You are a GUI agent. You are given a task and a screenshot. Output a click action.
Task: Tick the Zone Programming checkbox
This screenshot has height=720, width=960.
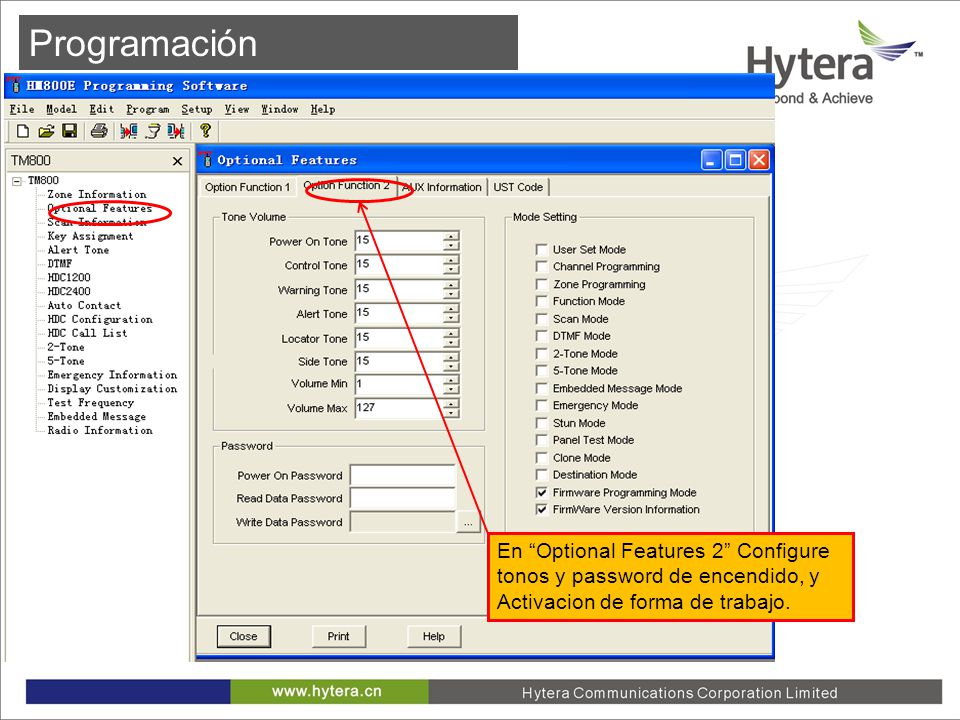tap(541, 284)
